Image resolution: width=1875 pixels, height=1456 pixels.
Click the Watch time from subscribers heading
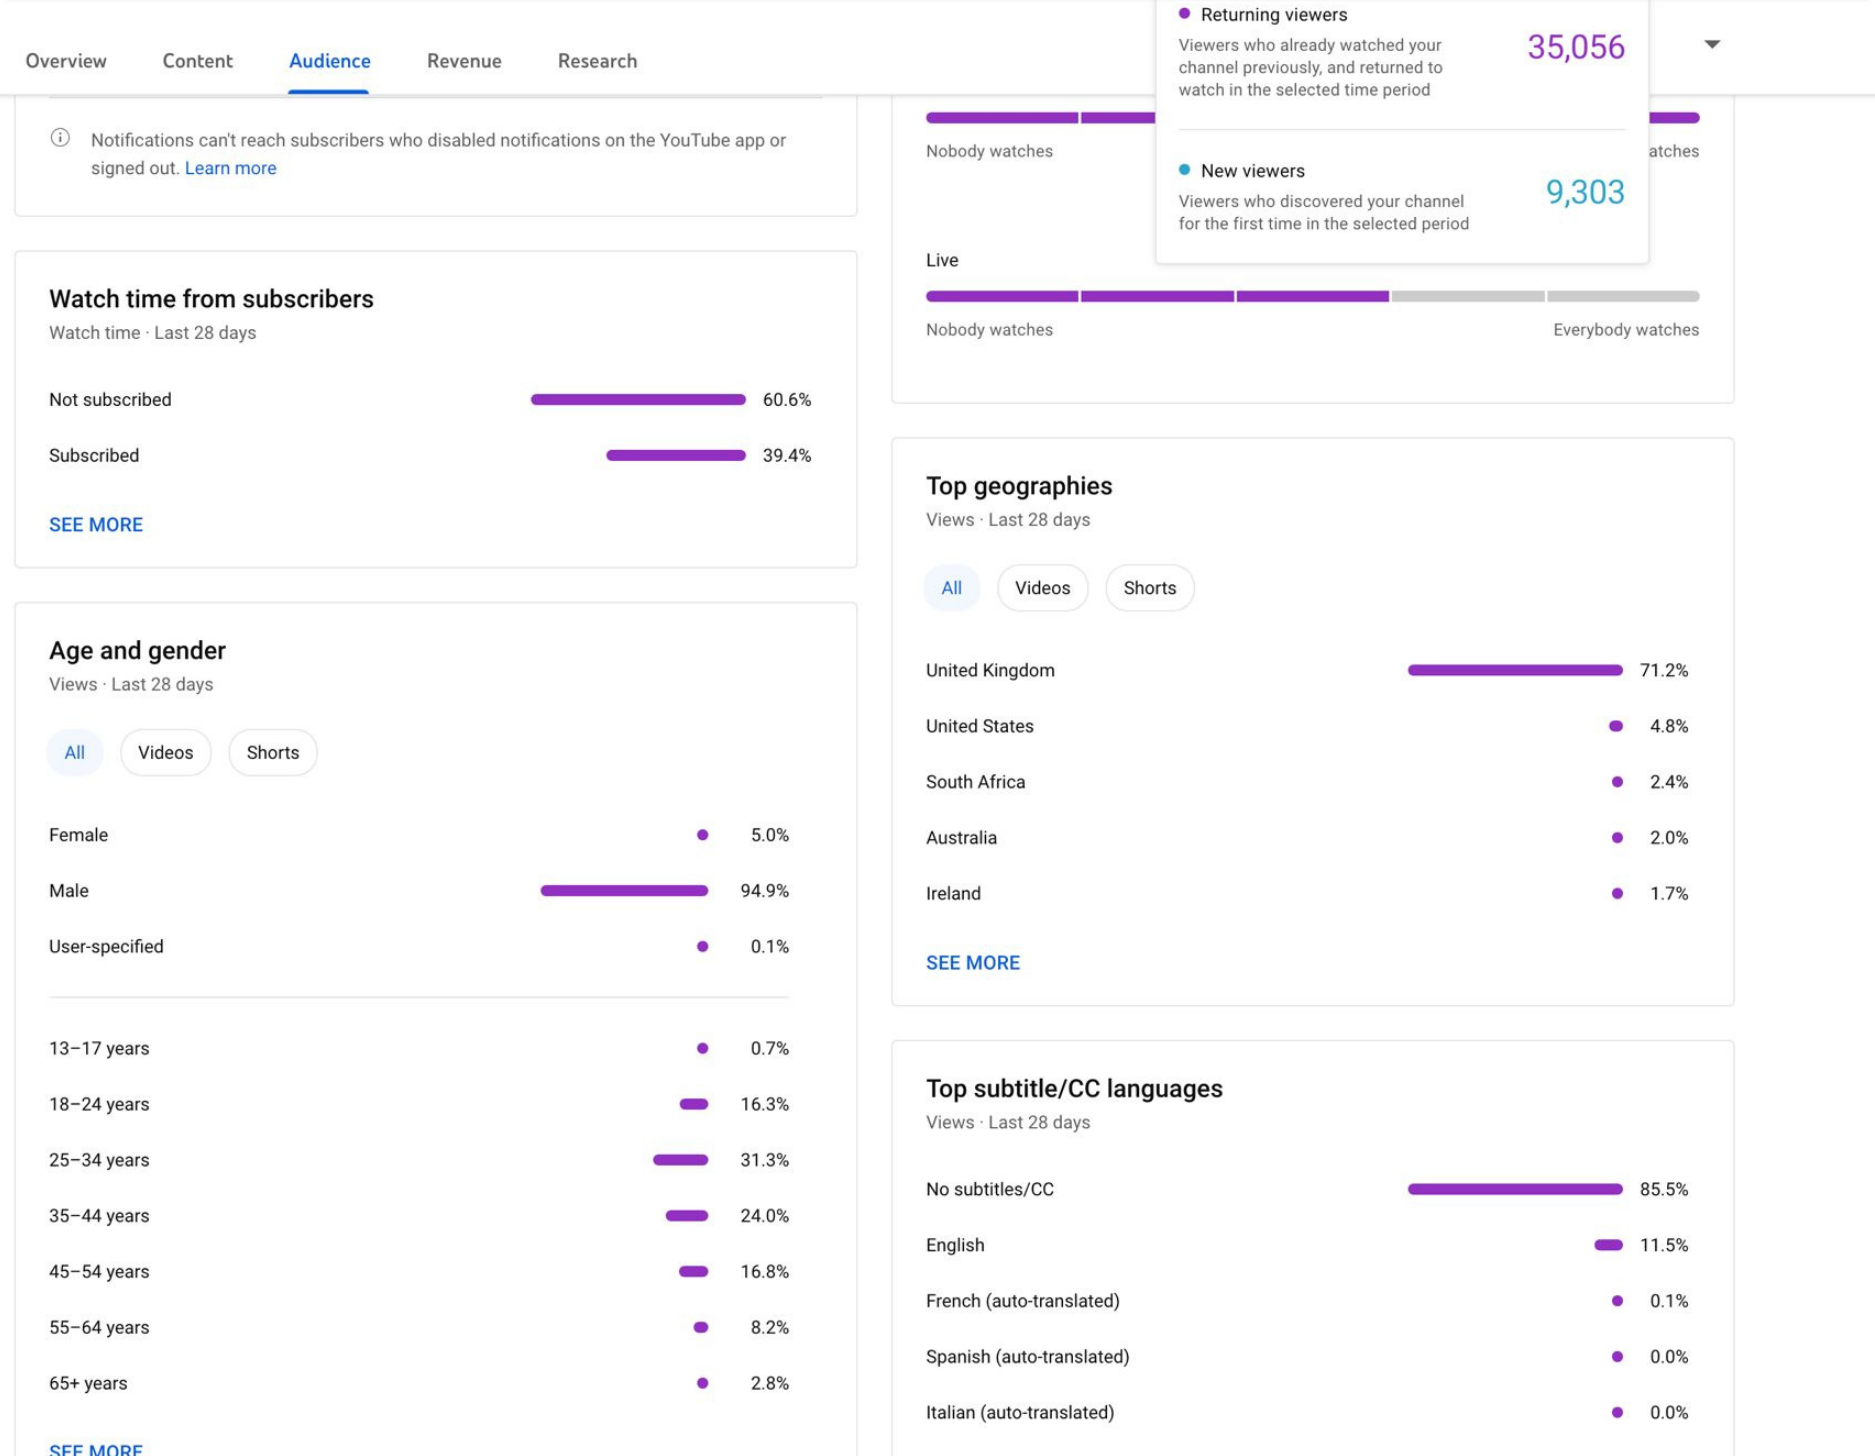pos(211,299)
